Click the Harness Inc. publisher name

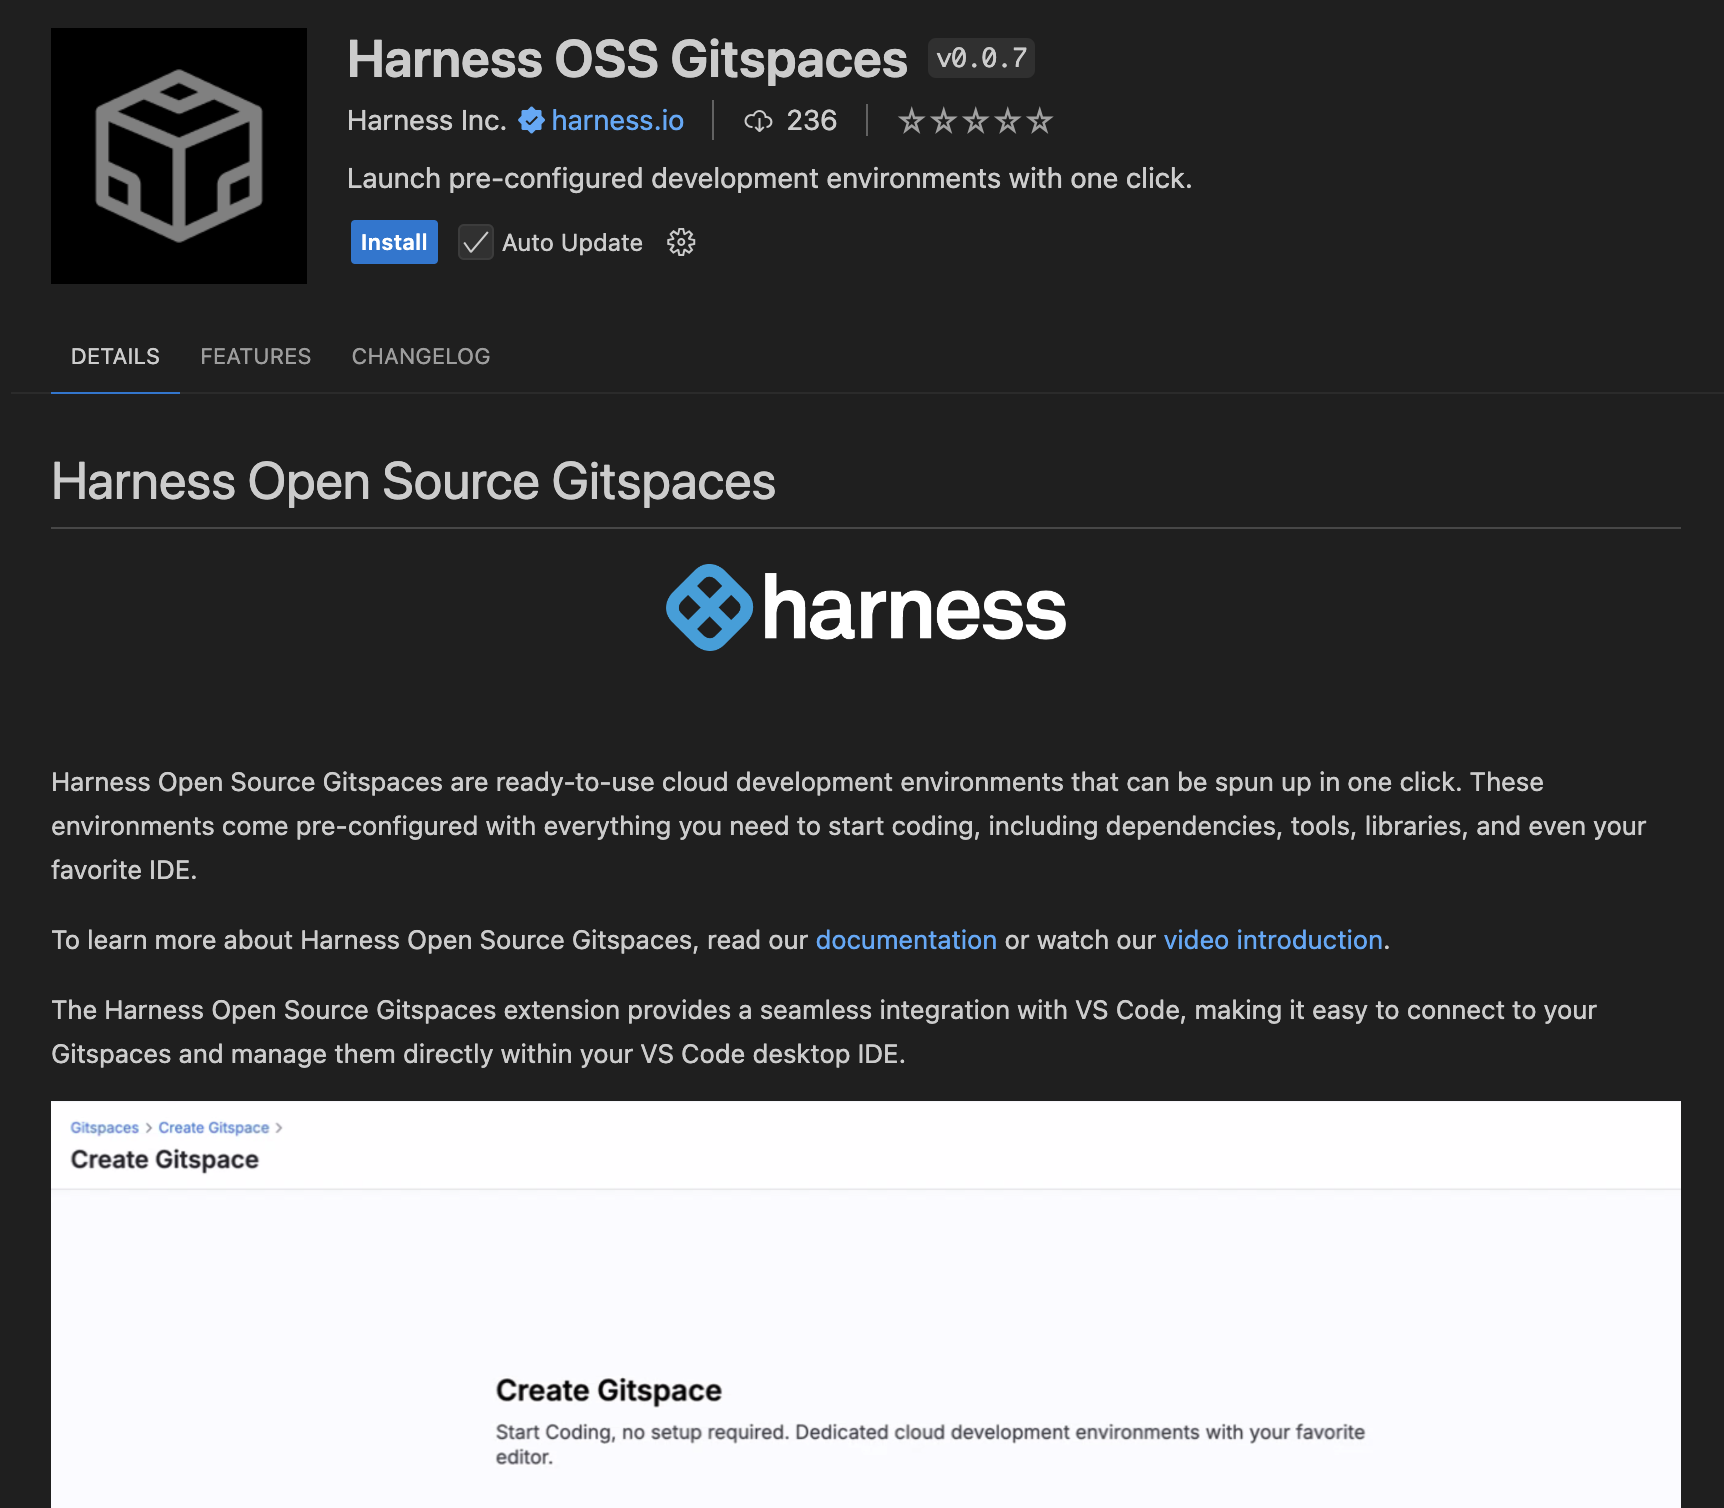click(426, 121)
